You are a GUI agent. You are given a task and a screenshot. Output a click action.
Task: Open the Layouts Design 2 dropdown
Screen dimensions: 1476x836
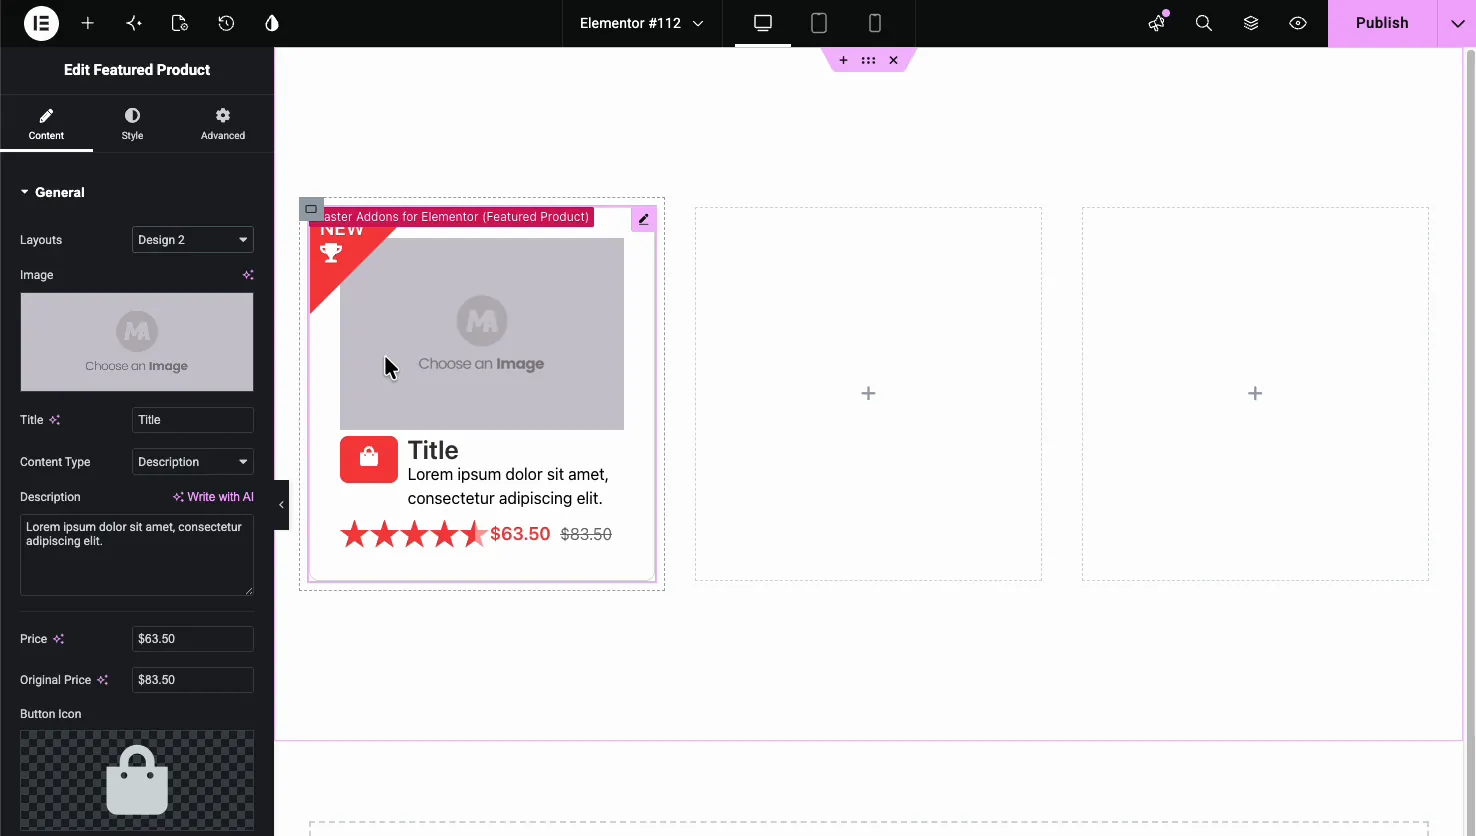click(193, 240)
